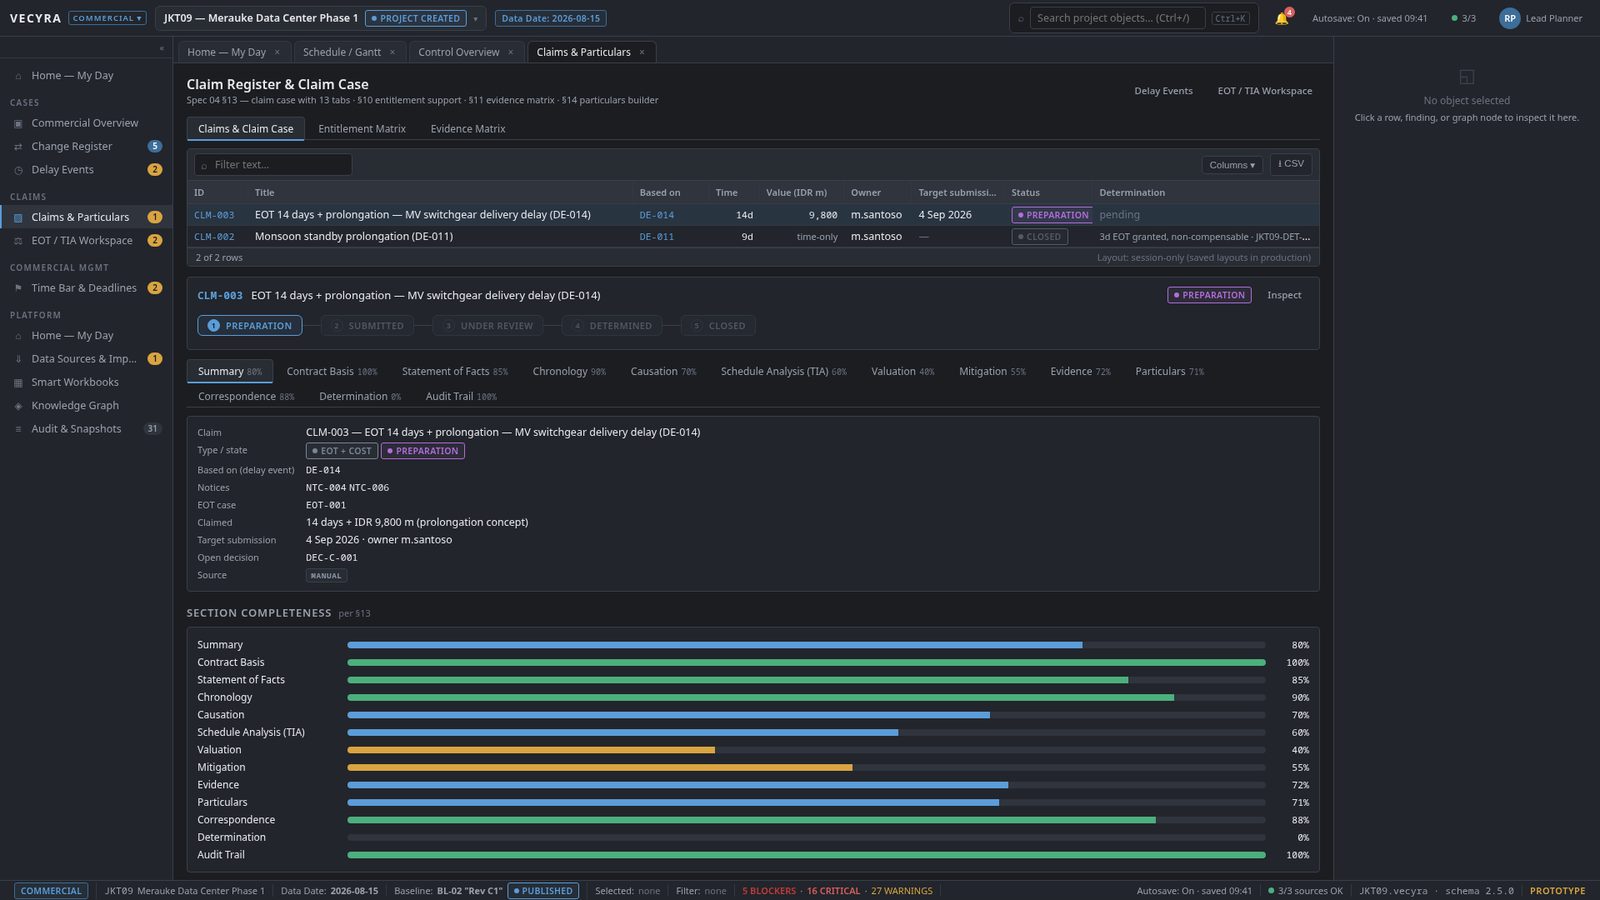Expand the project selector dropdown arrow
The height and width of the screenshot is (900, 1600).
[475, 18]
